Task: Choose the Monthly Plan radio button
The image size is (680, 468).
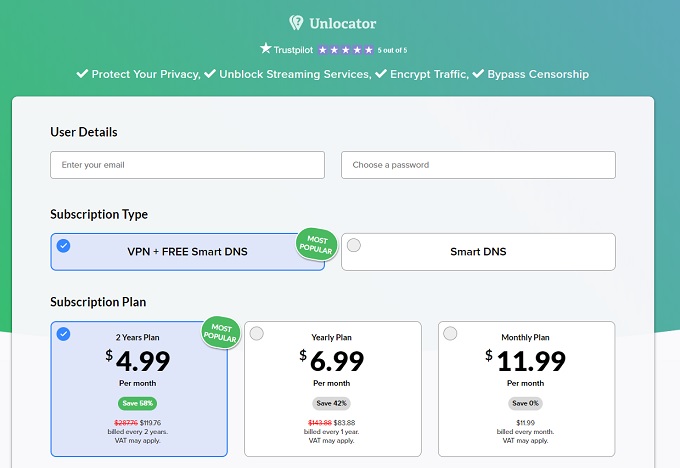Action: pos(450,333)
